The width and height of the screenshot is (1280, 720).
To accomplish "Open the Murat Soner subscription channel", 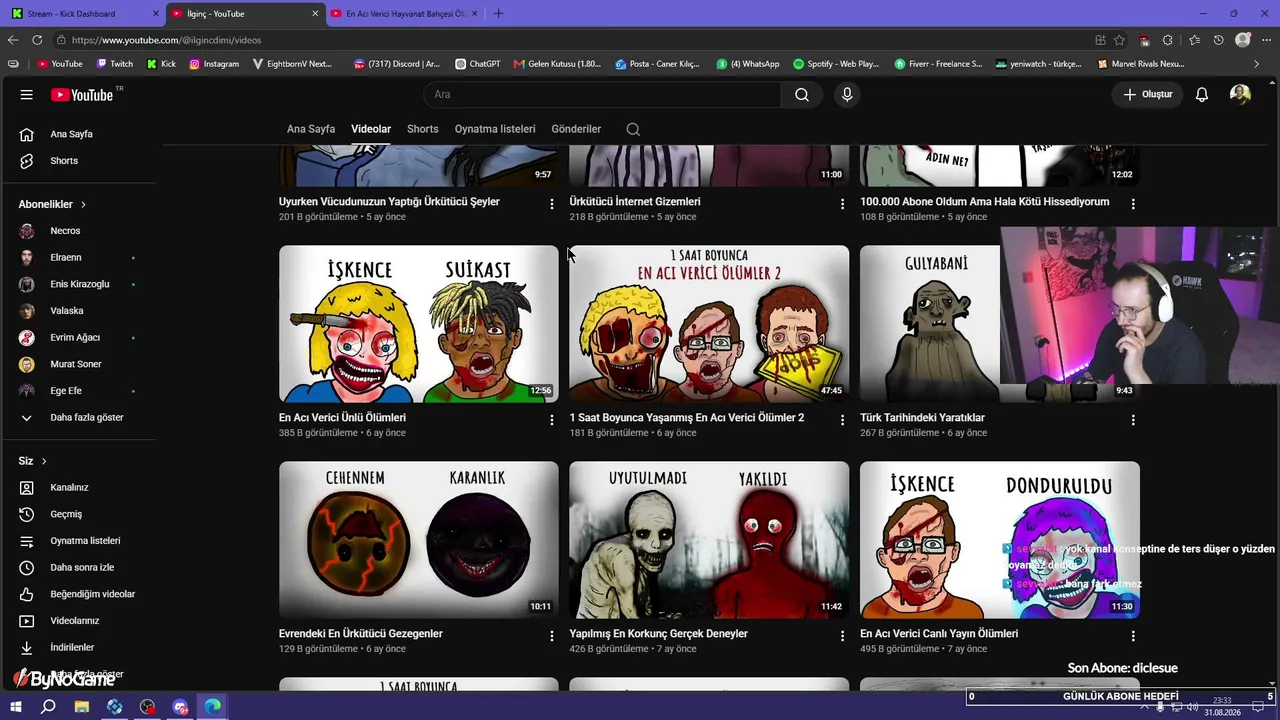I will click(78, 364).
